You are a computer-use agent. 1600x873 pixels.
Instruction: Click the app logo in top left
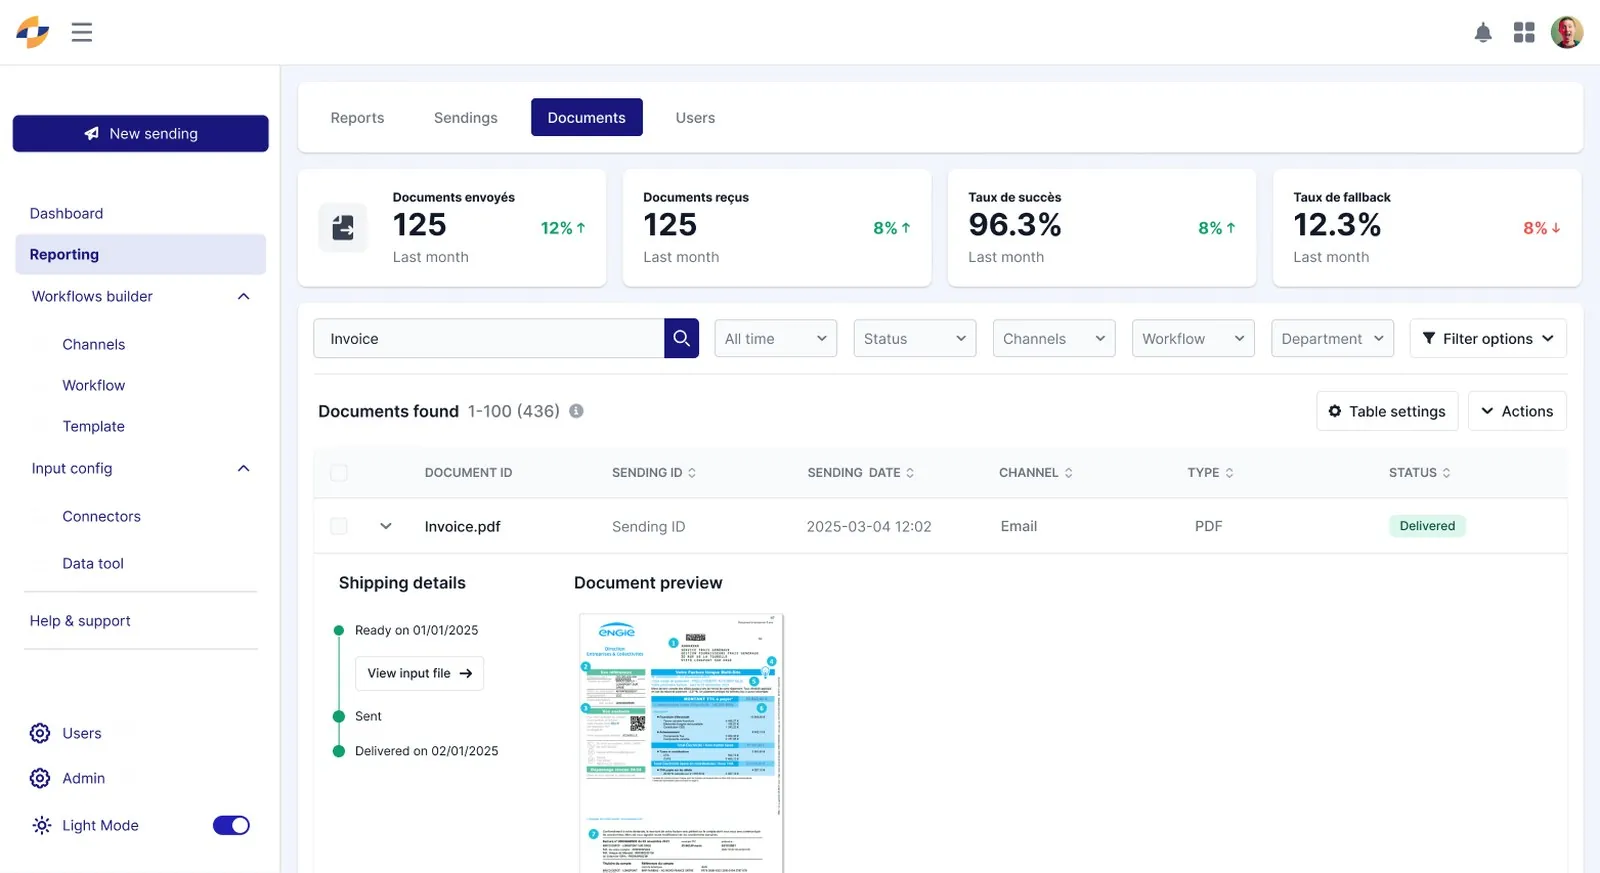[x=33, y=32]
